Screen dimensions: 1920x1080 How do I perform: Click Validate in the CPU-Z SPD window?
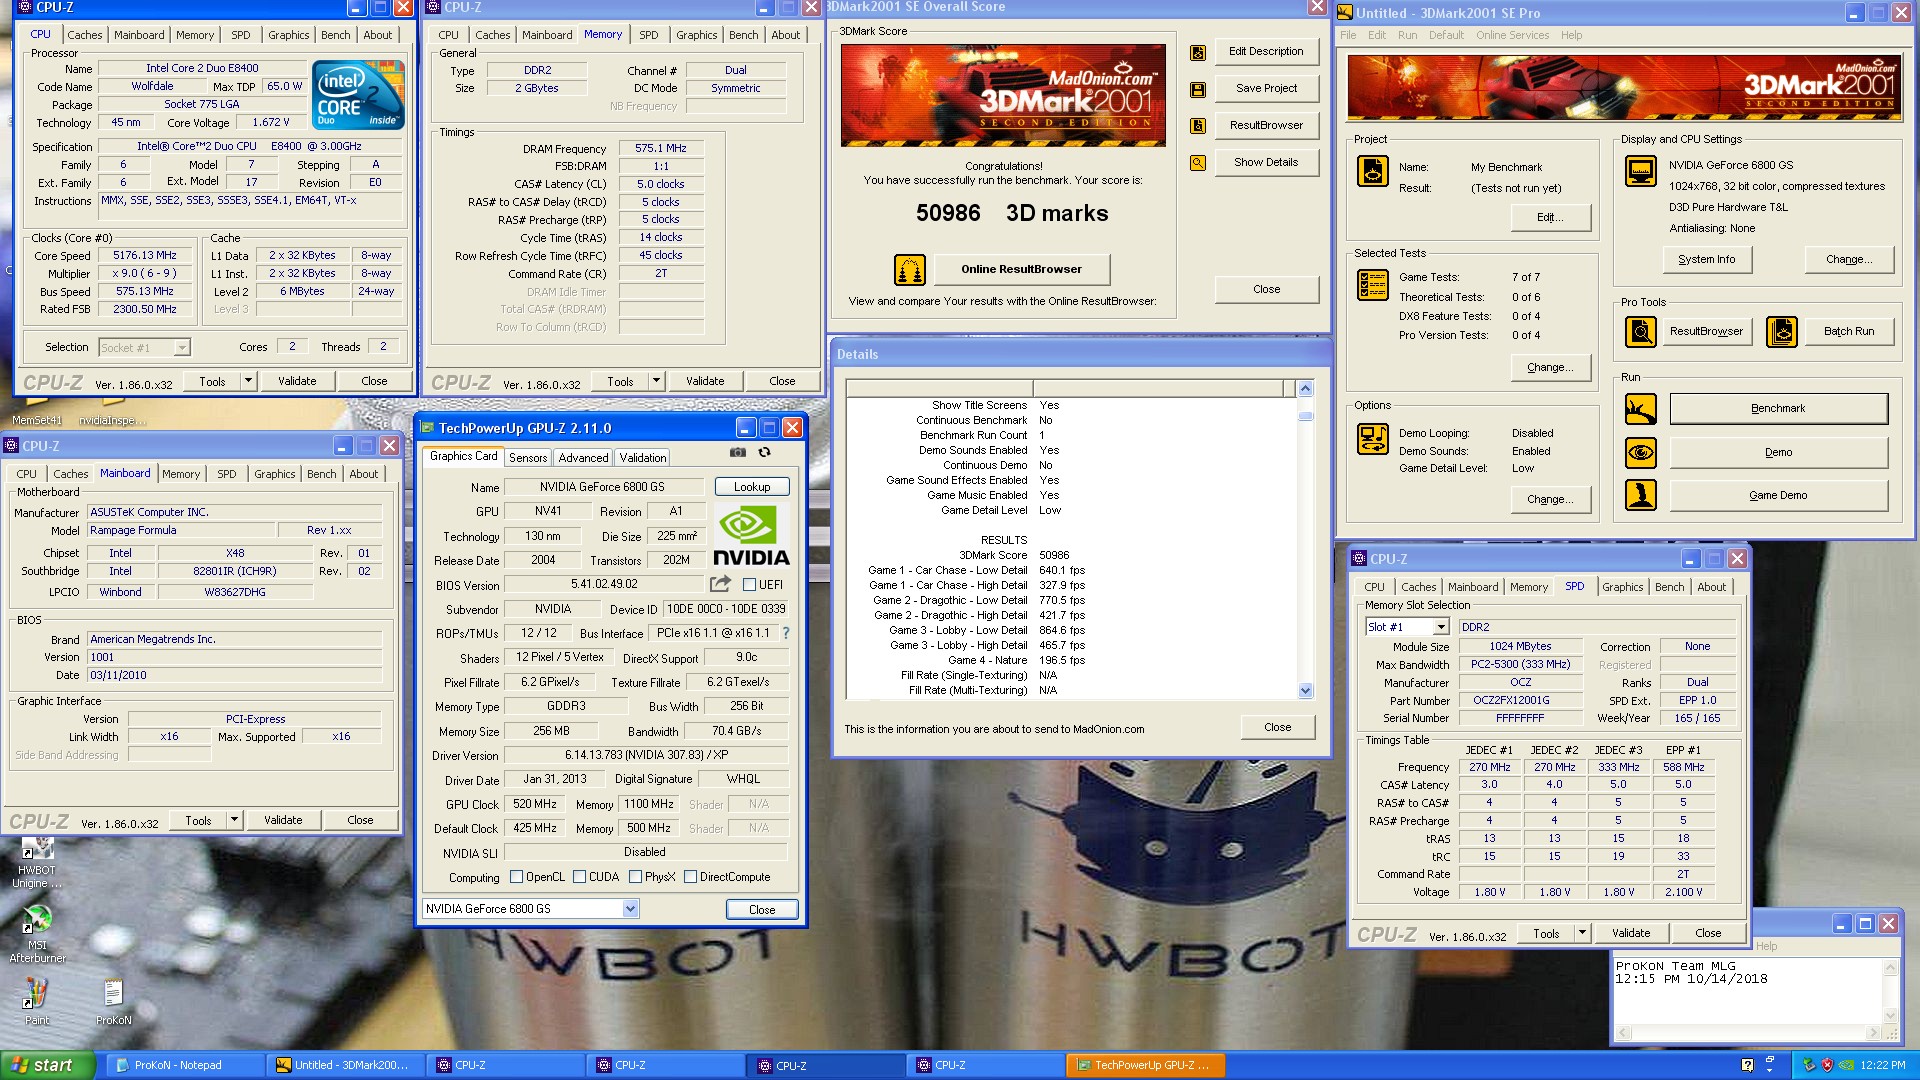tap(1630, 933)
